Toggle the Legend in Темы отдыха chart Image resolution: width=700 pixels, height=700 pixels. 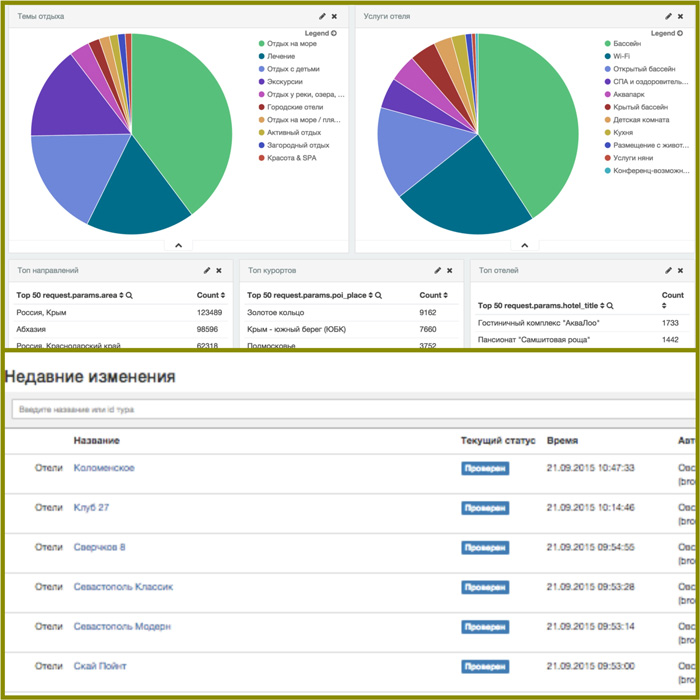(x=321, y=33)
